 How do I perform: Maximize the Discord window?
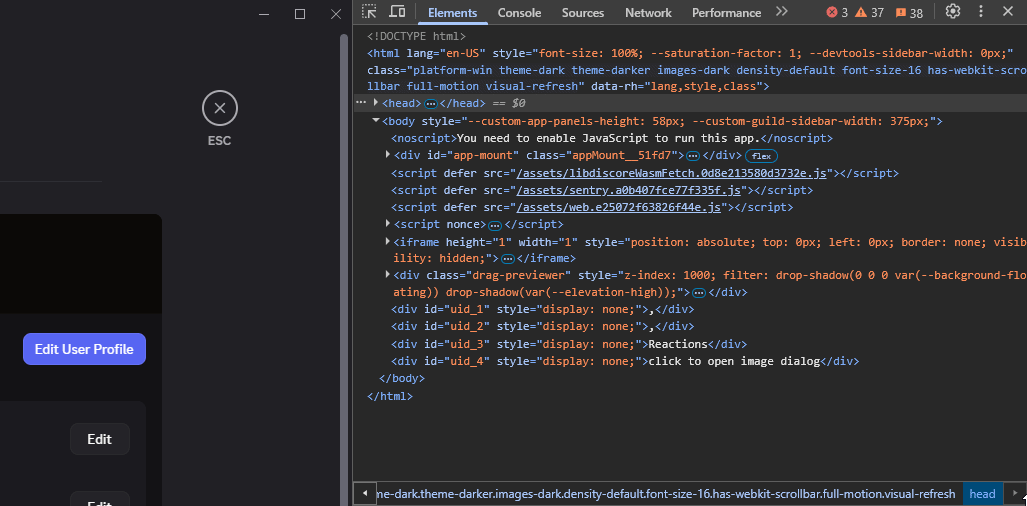(x=300, y=14)
